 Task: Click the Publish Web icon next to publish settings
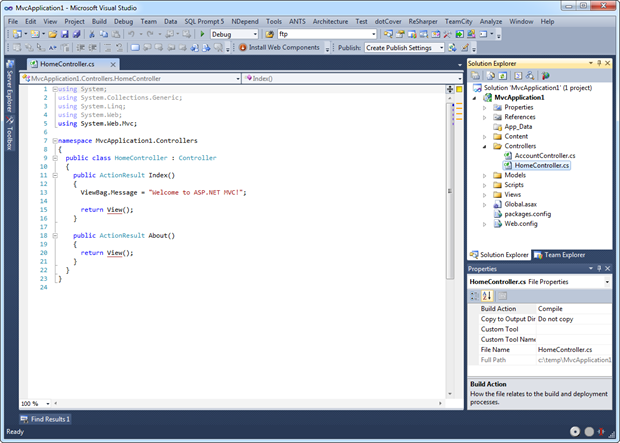pyautogui.click(x=452, y=47)
